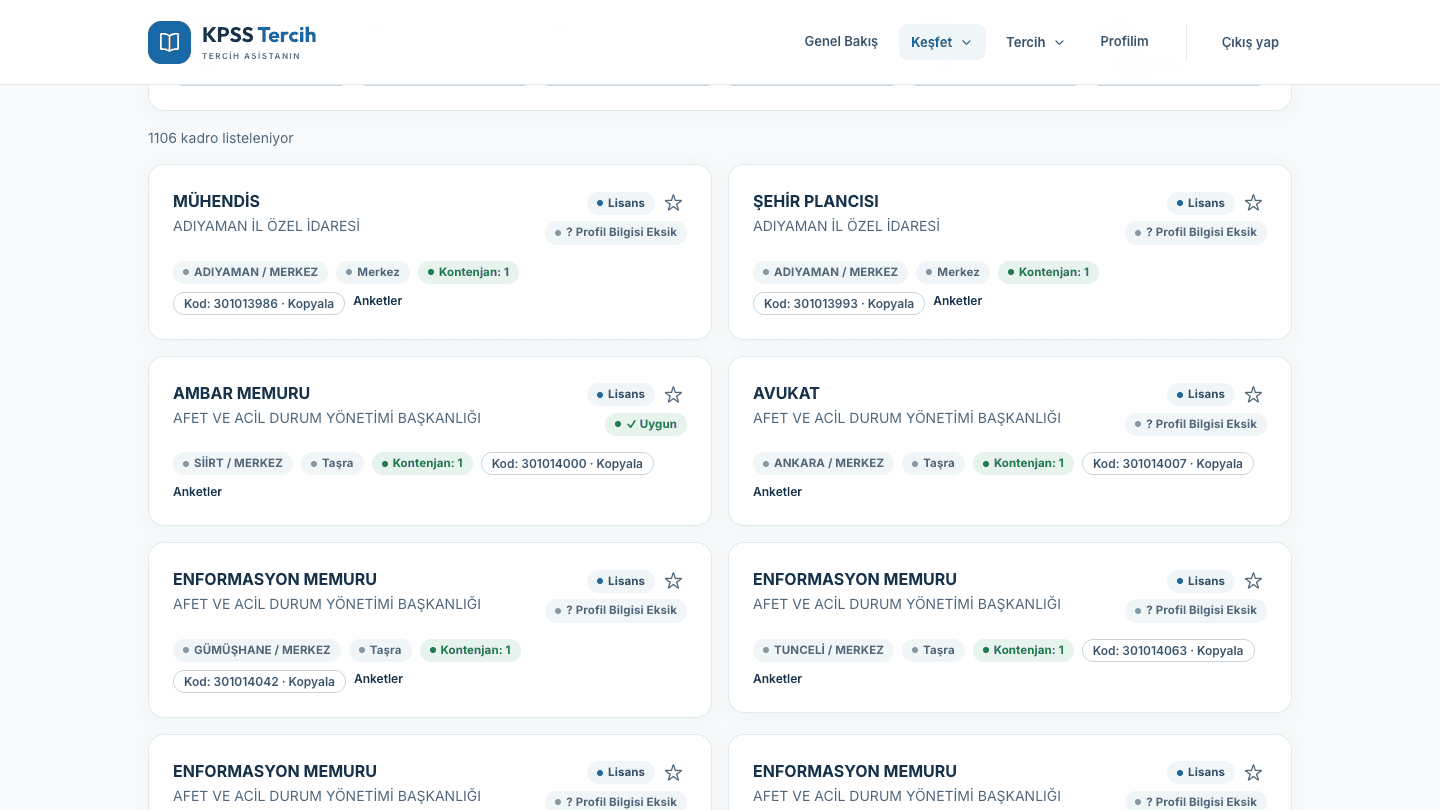Screen dimensions: 1440x810
Task: Copy code 301014042 Kopyala button
Action: (259, 681)
